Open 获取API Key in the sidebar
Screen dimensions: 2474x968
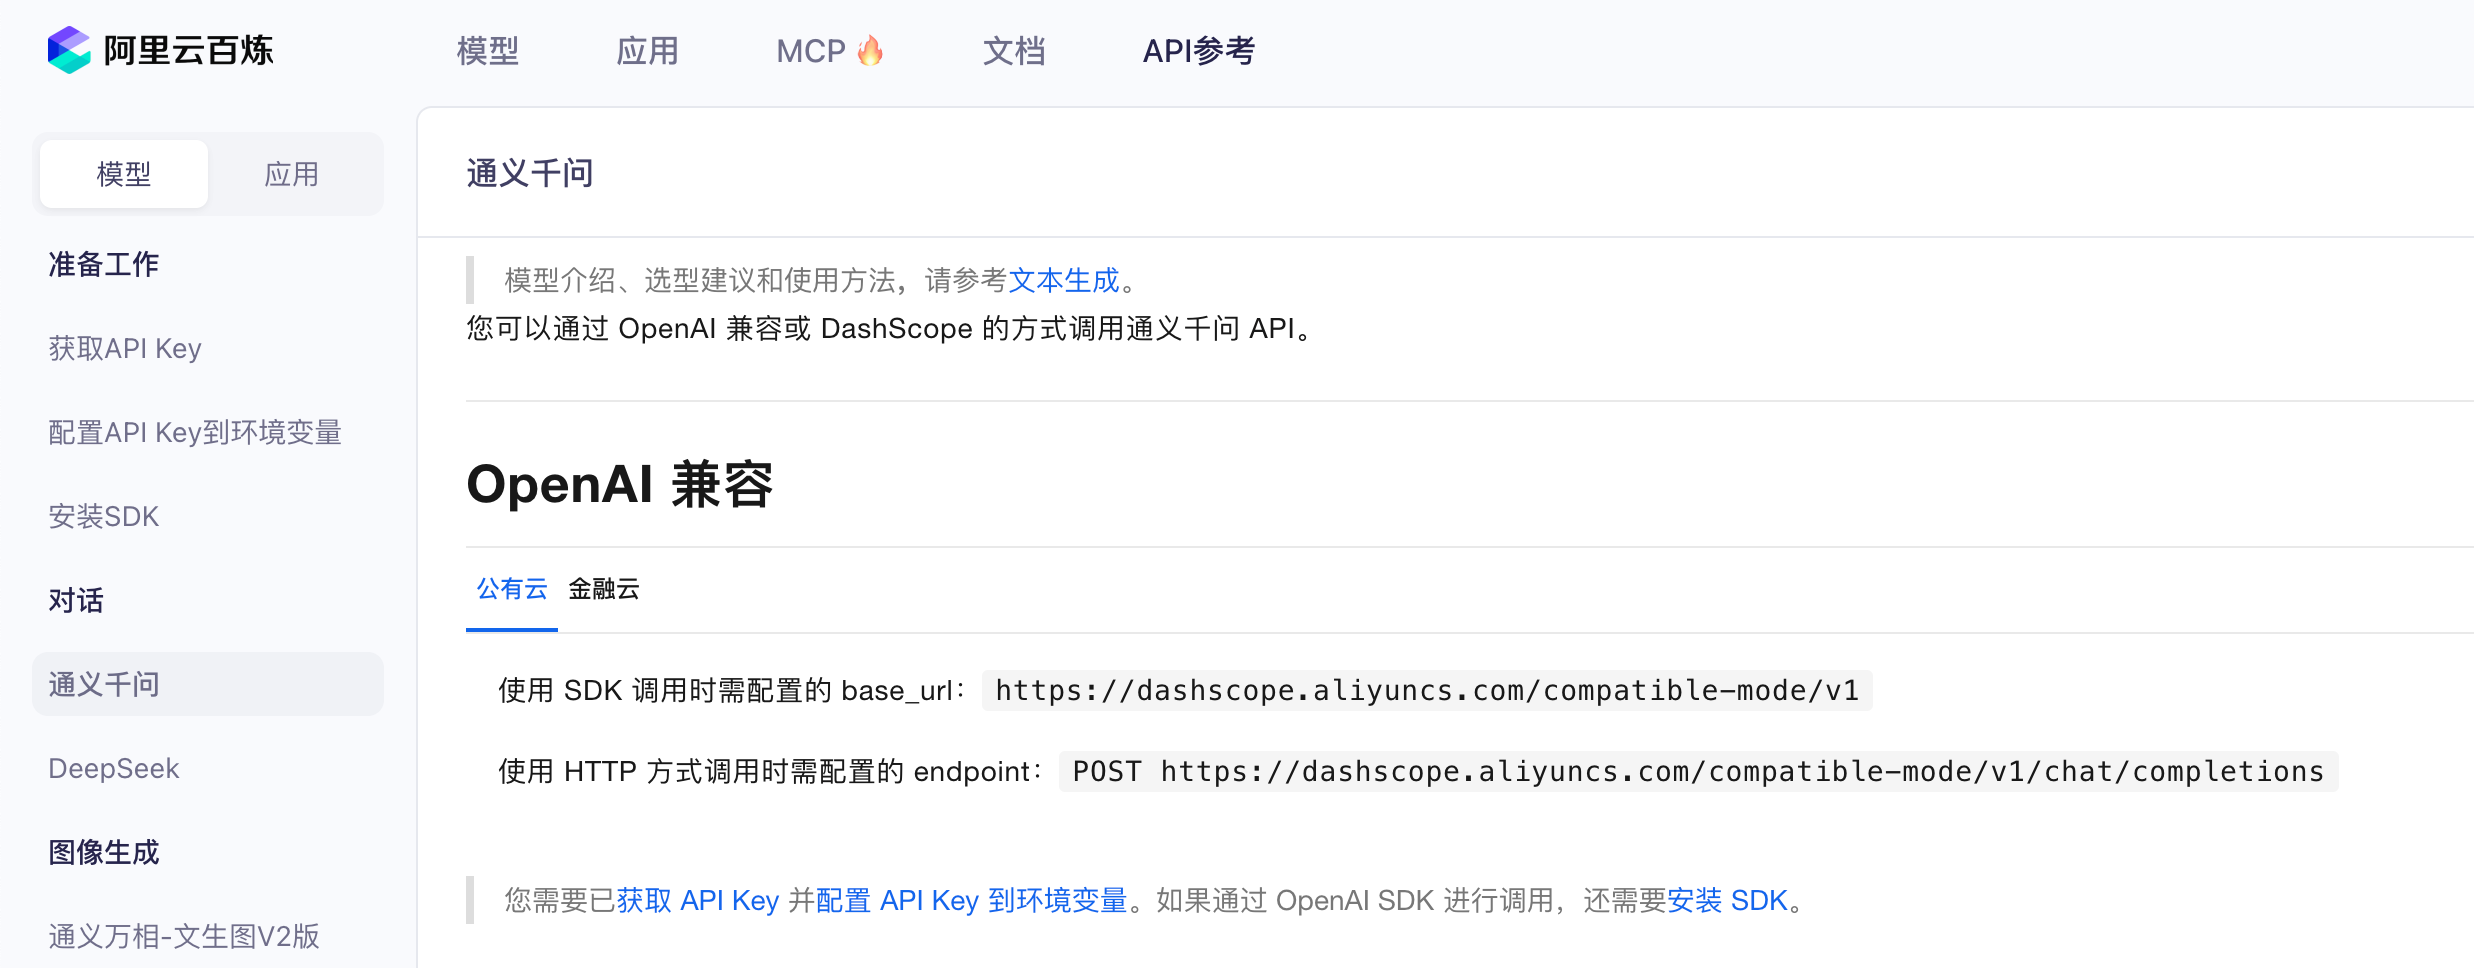click(x=125, y=348)
